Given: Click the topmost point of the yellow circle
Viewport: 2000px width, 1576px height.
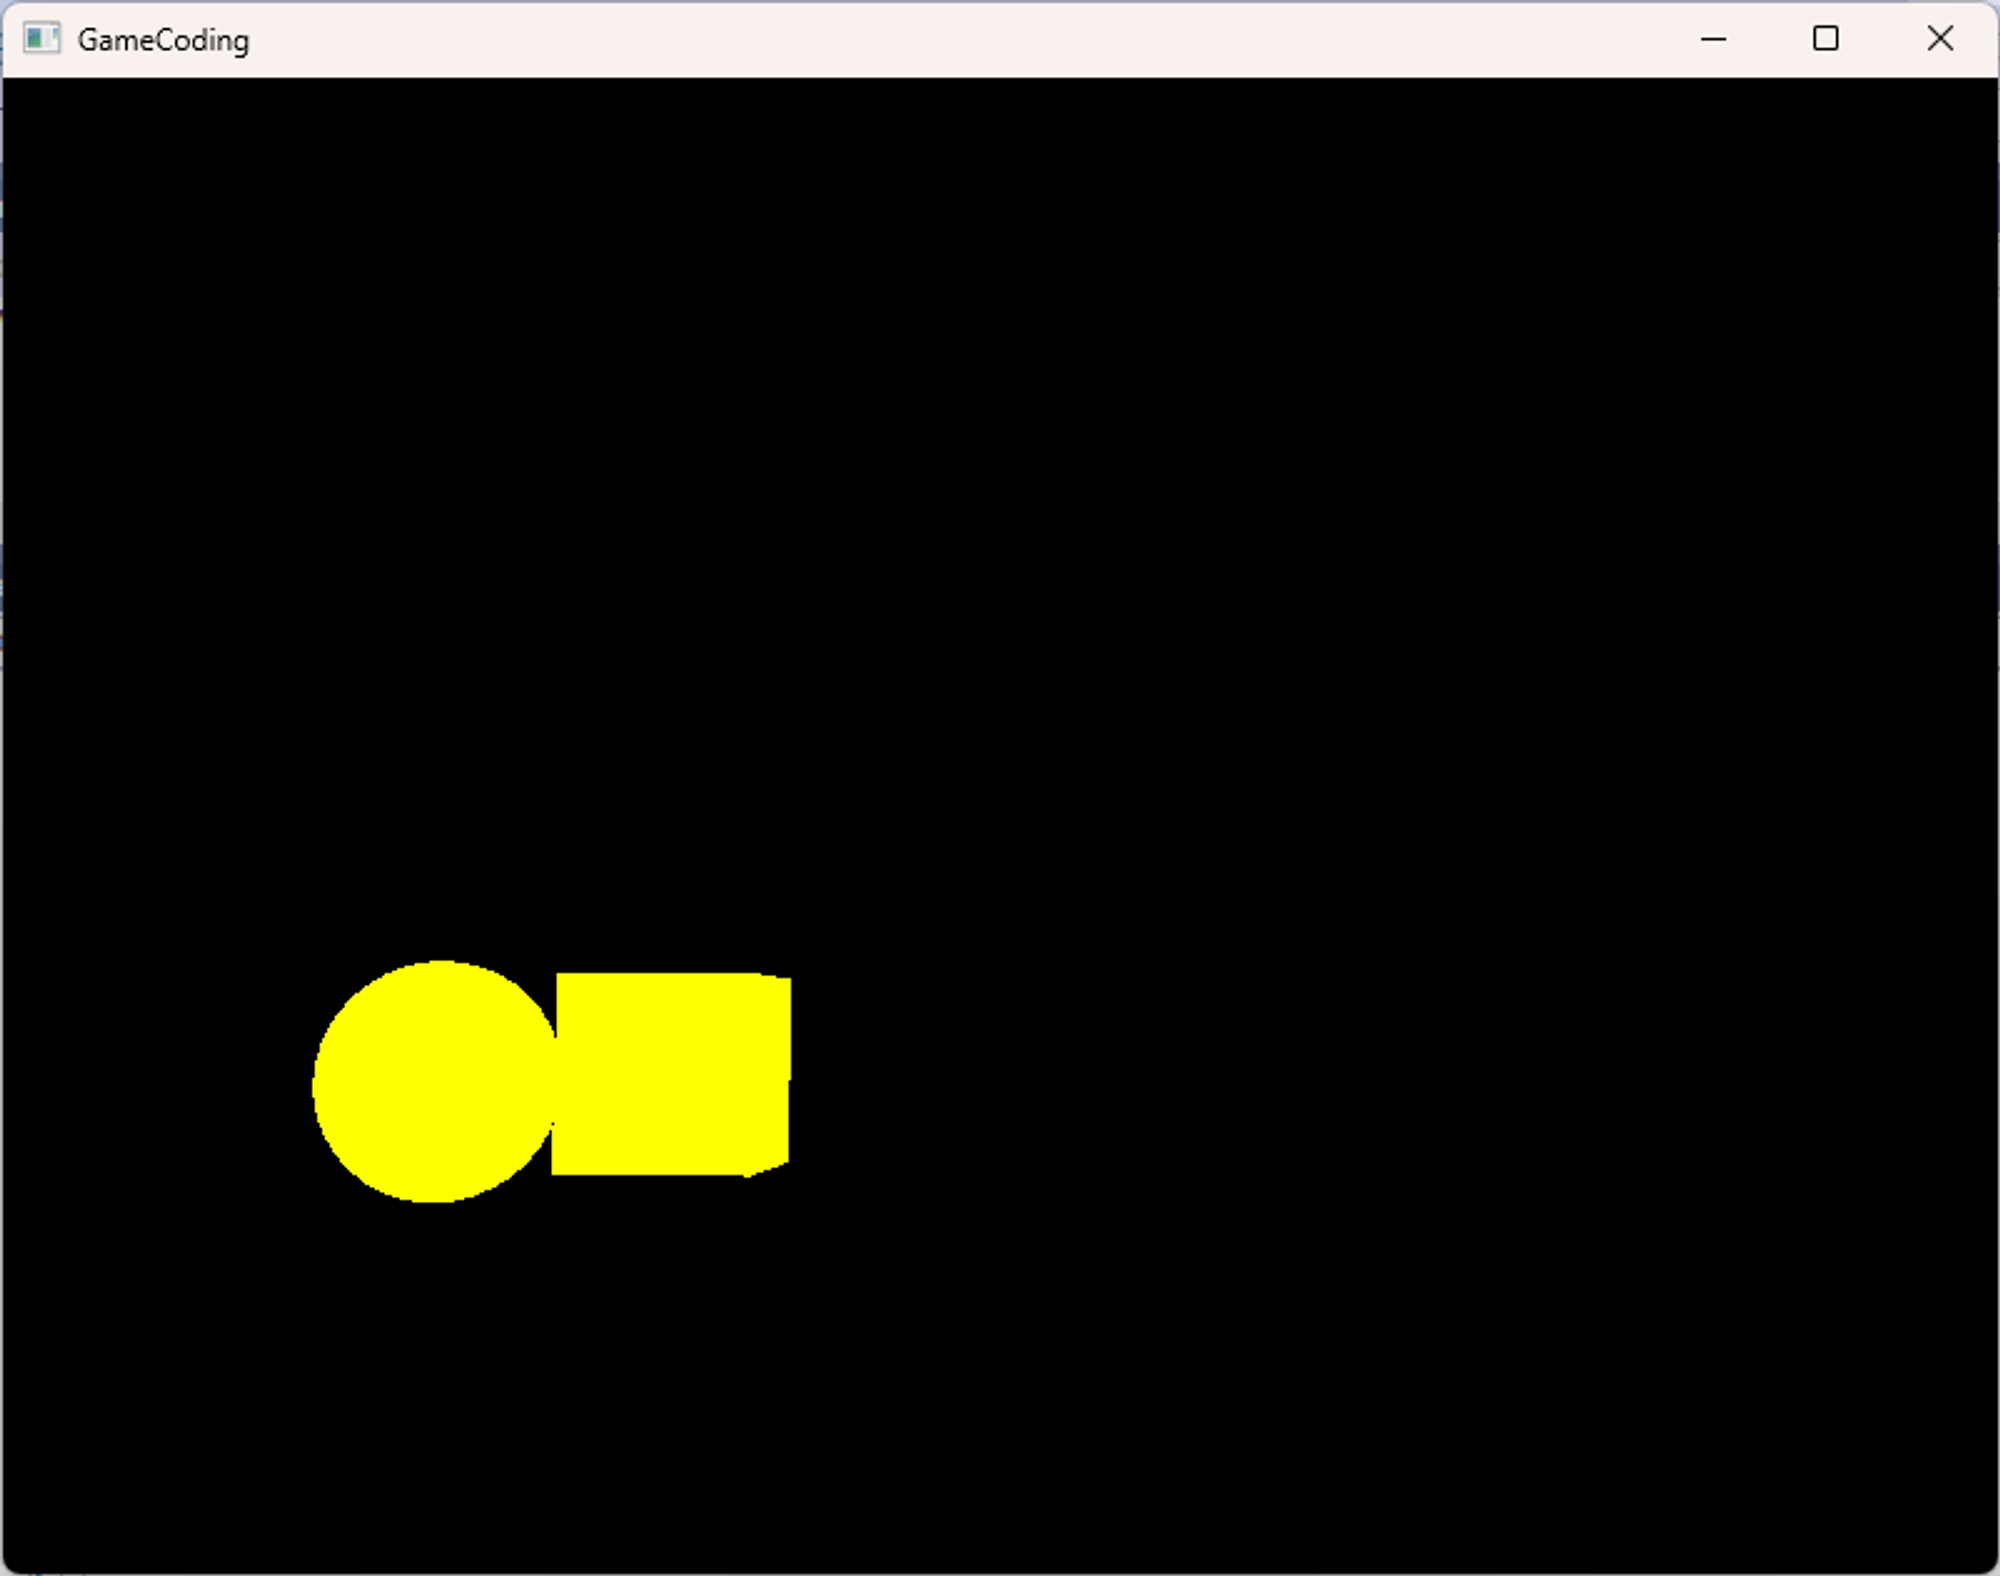Looking at the screenshot, I should coord(440,964).
